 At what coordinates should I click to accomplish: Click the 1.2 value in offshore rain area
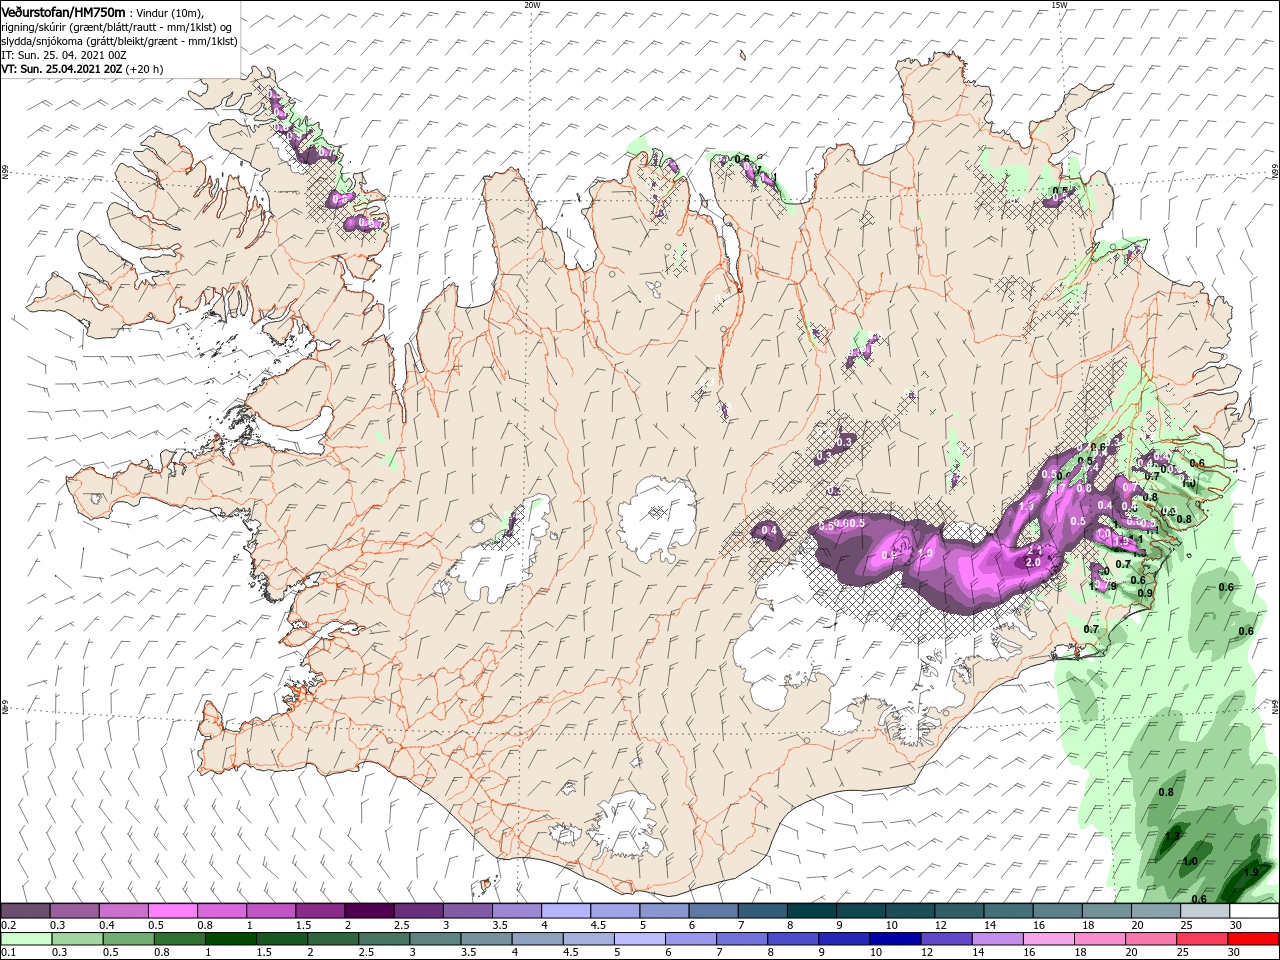tap(1173, 835)
